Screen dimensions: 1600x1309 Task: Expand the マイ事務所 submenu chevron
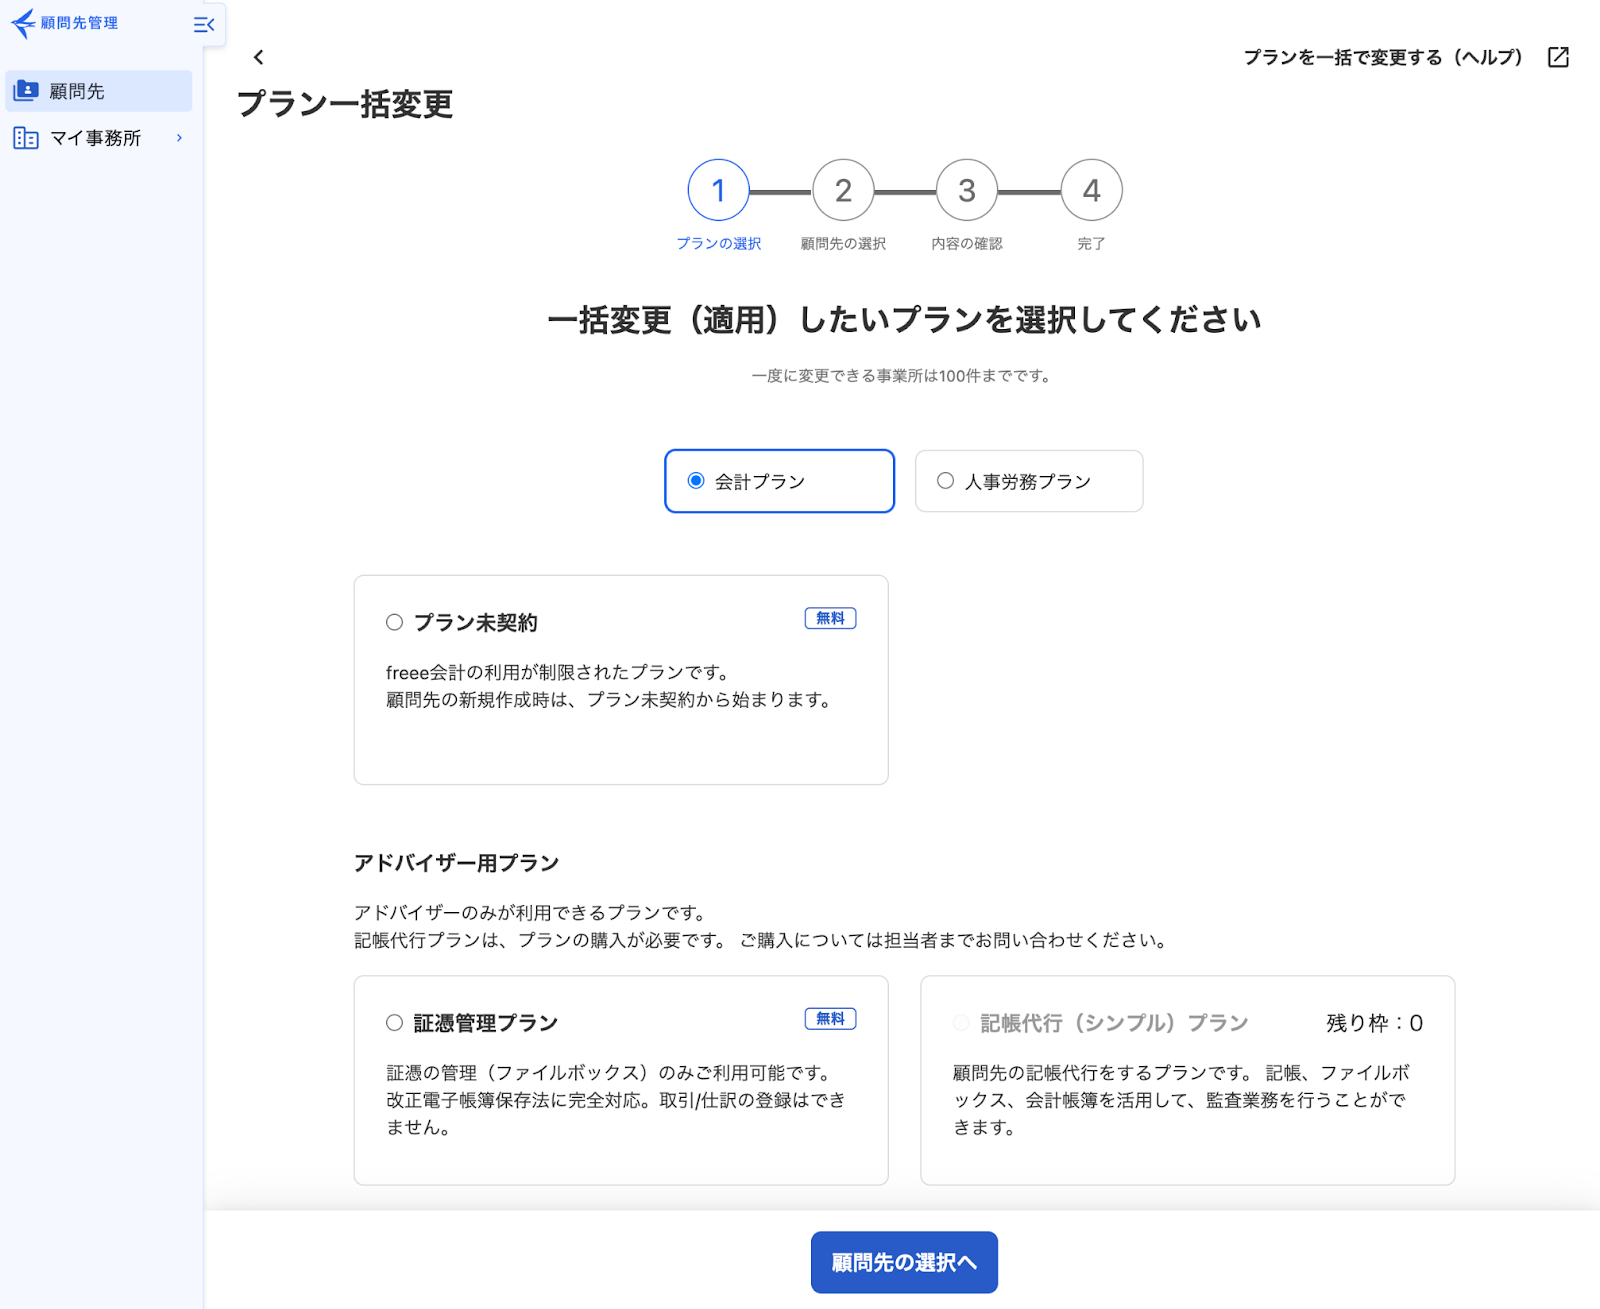coord(180,138)
